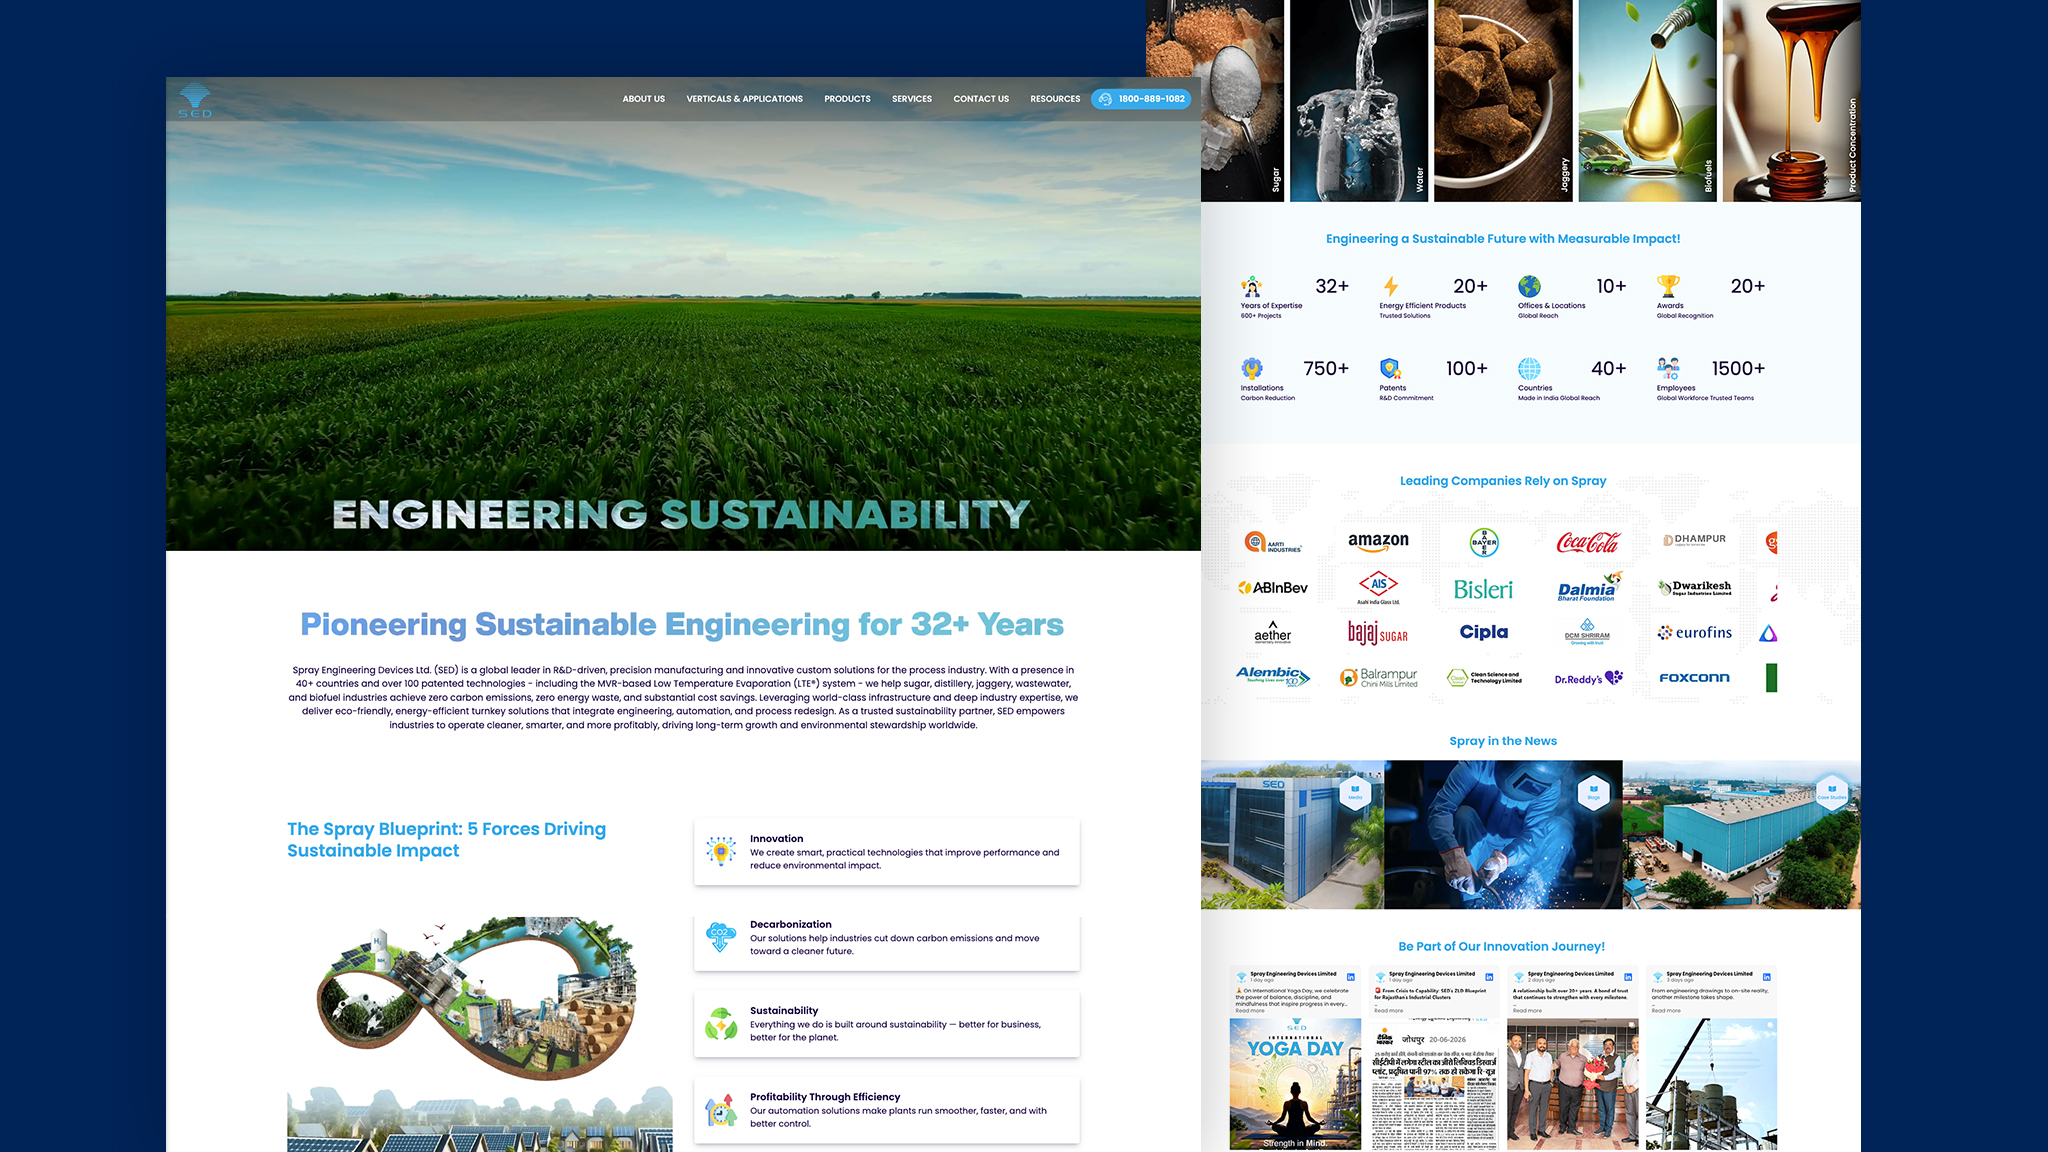Click the Dr.Reddy's client logo

pos(1588,679)
